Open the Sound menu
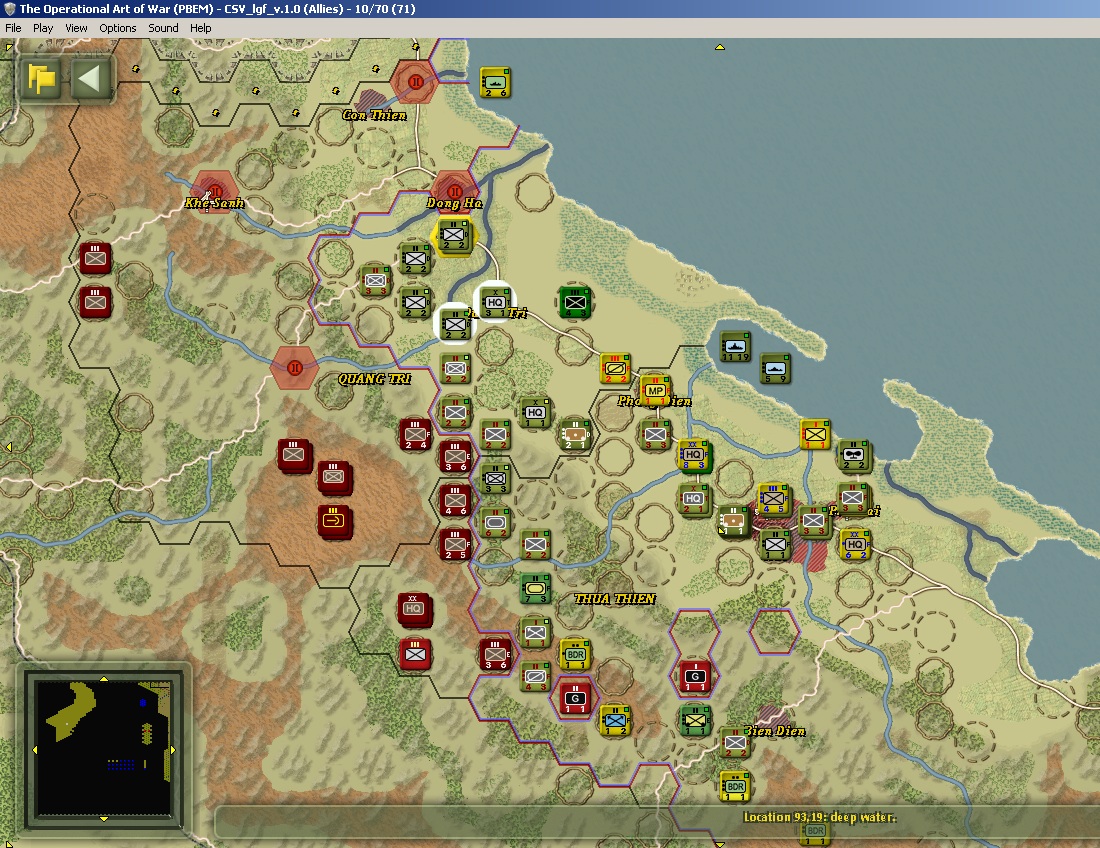Image resolution: width=1100 pixels, height=848 pixels. point(163,28)
